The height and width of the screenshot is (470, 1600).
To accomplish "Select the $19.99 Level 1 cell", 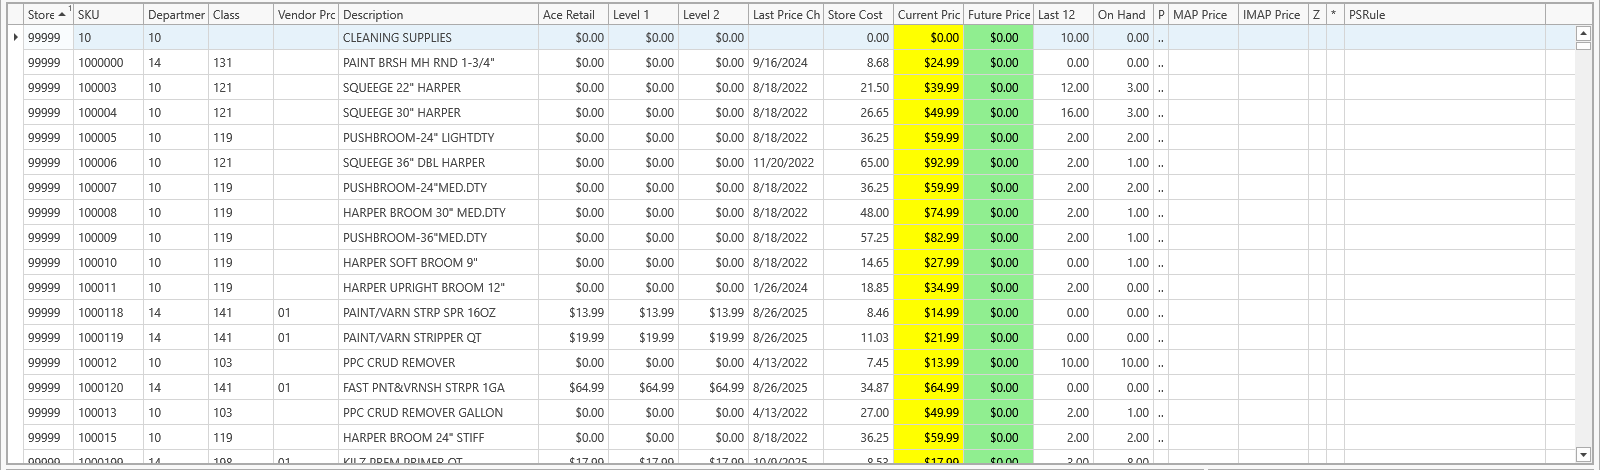I will coord(643,338).
